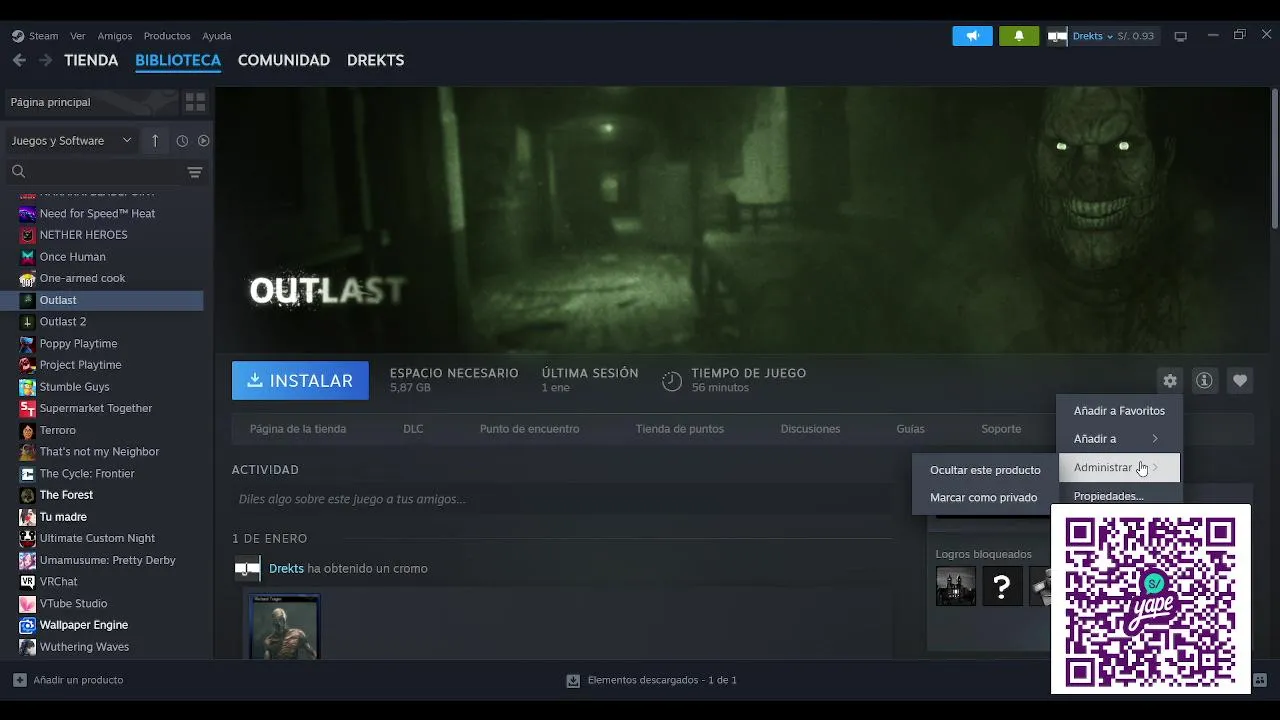Open the DLC link

coord(413,429)
